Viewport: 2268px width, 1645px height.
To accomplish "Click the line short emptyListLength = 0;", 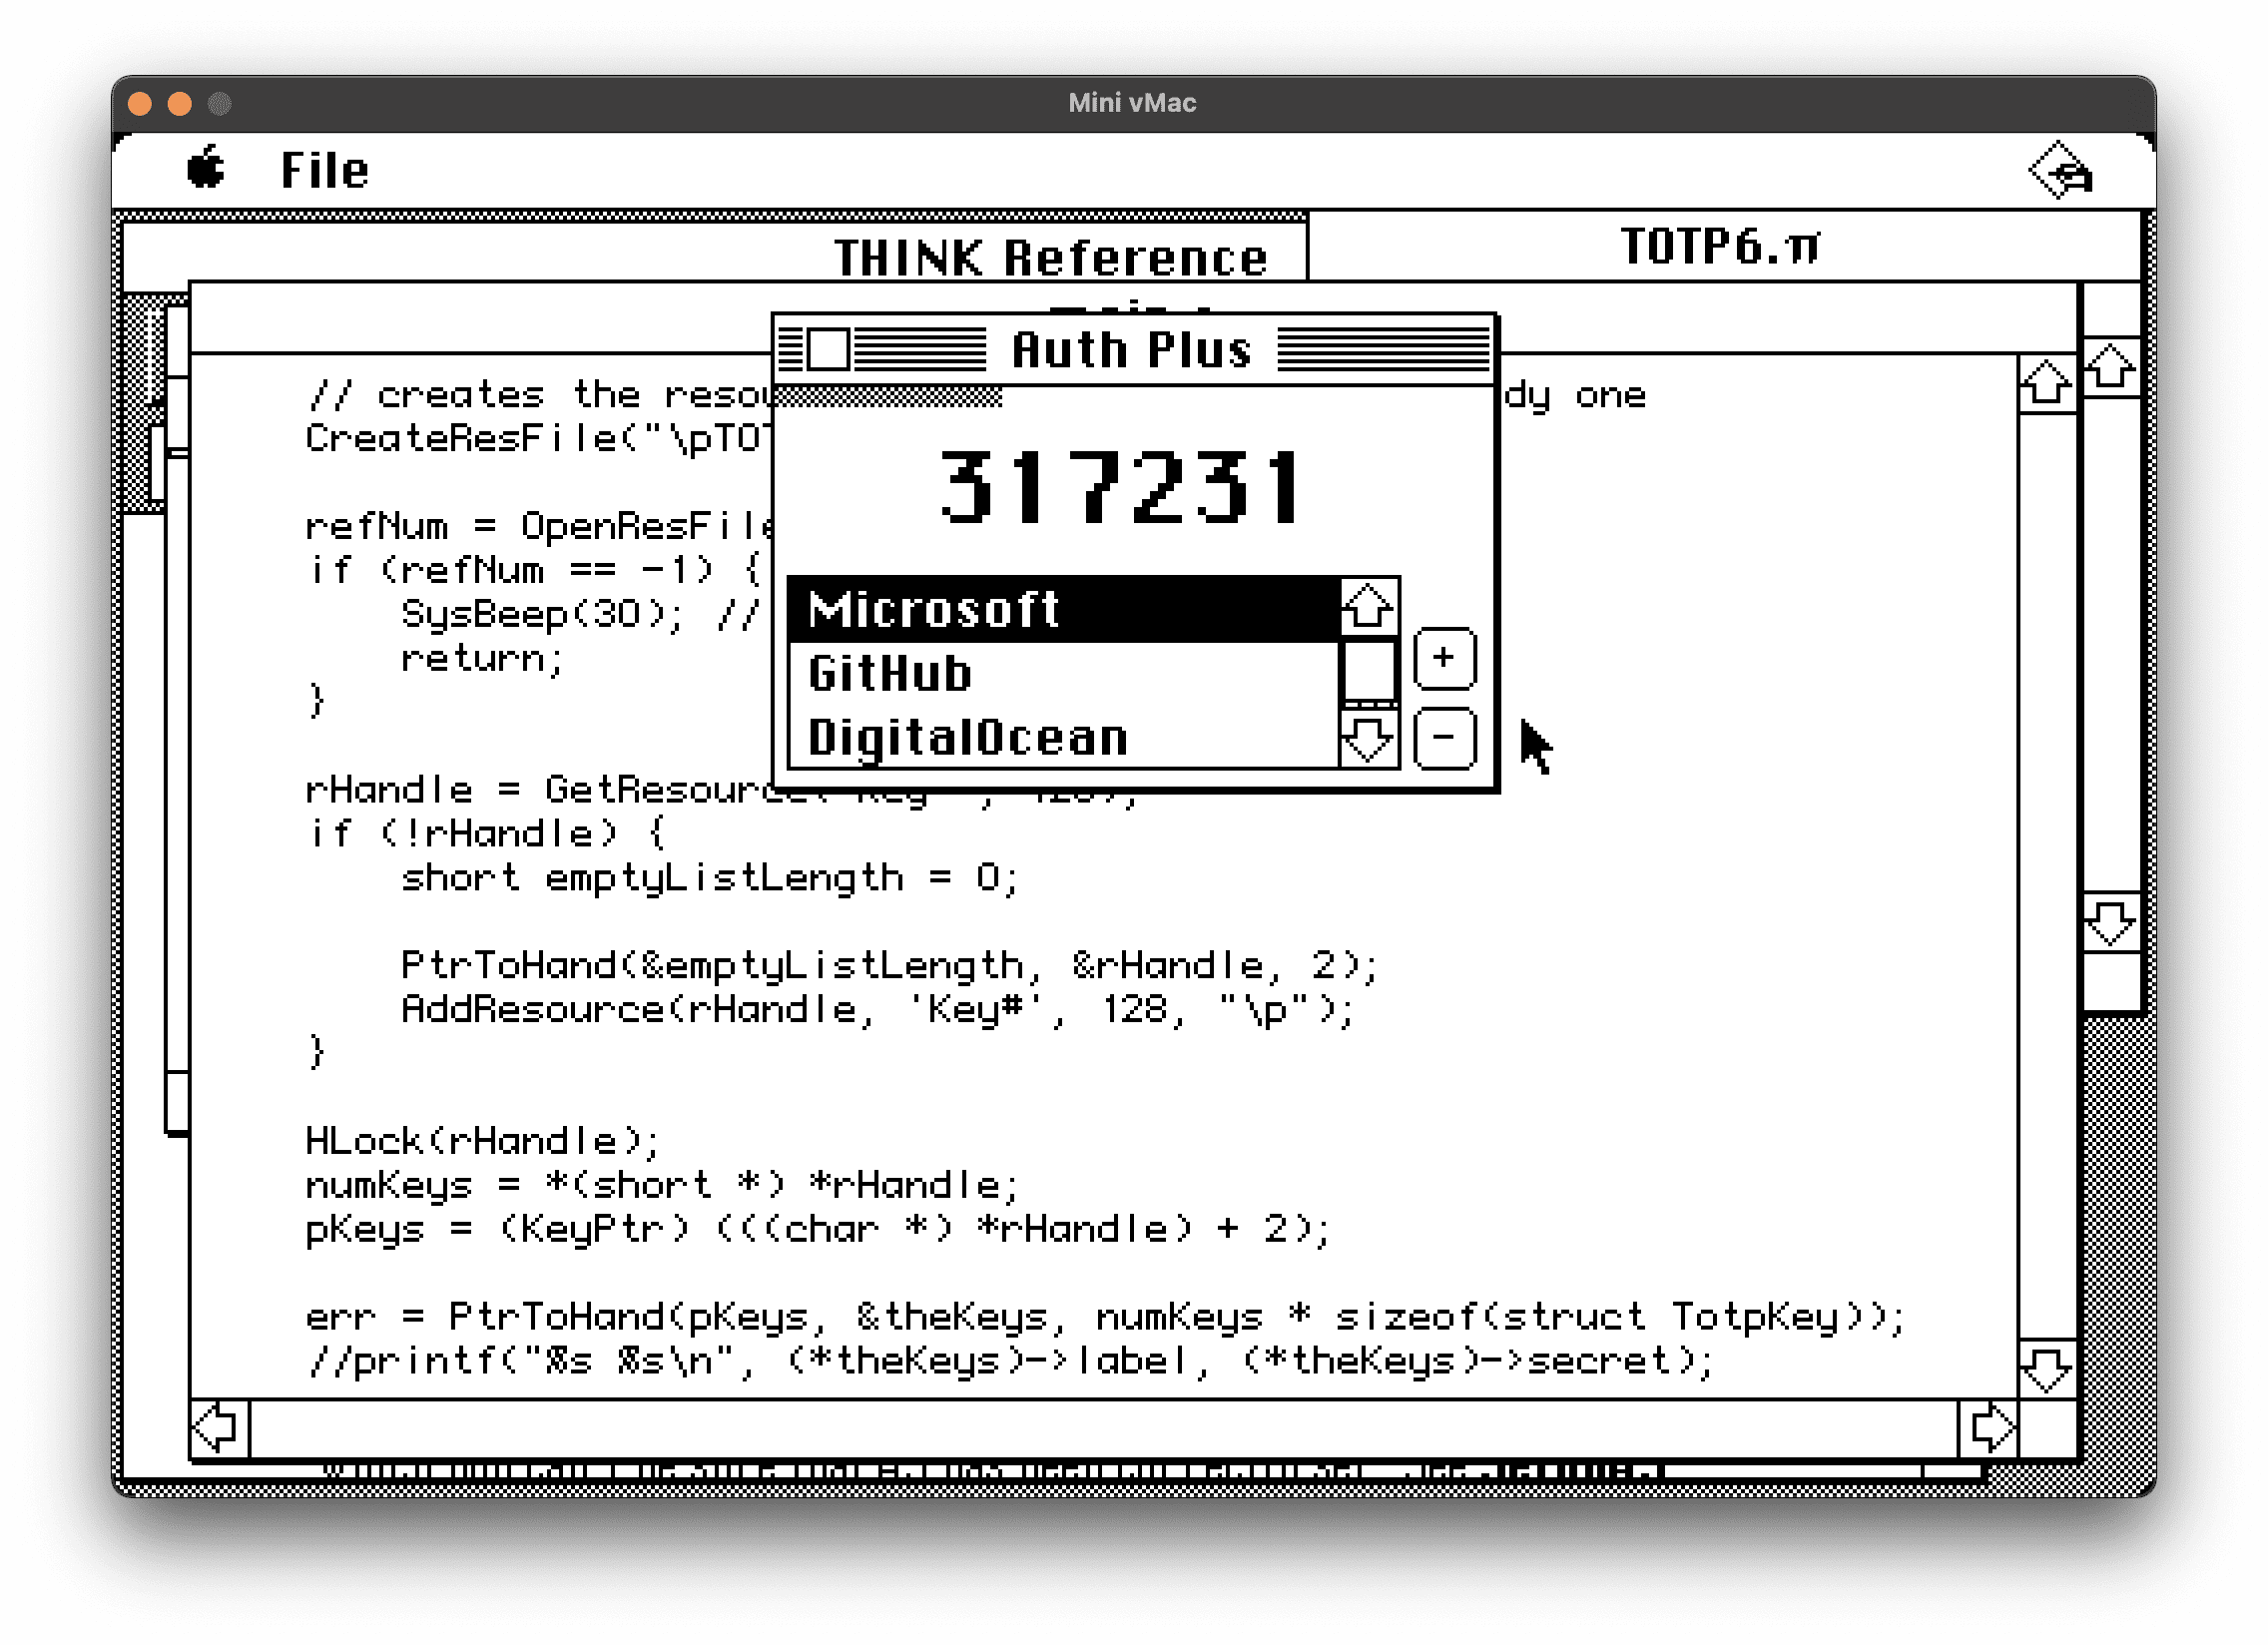I will click(709, 877).
